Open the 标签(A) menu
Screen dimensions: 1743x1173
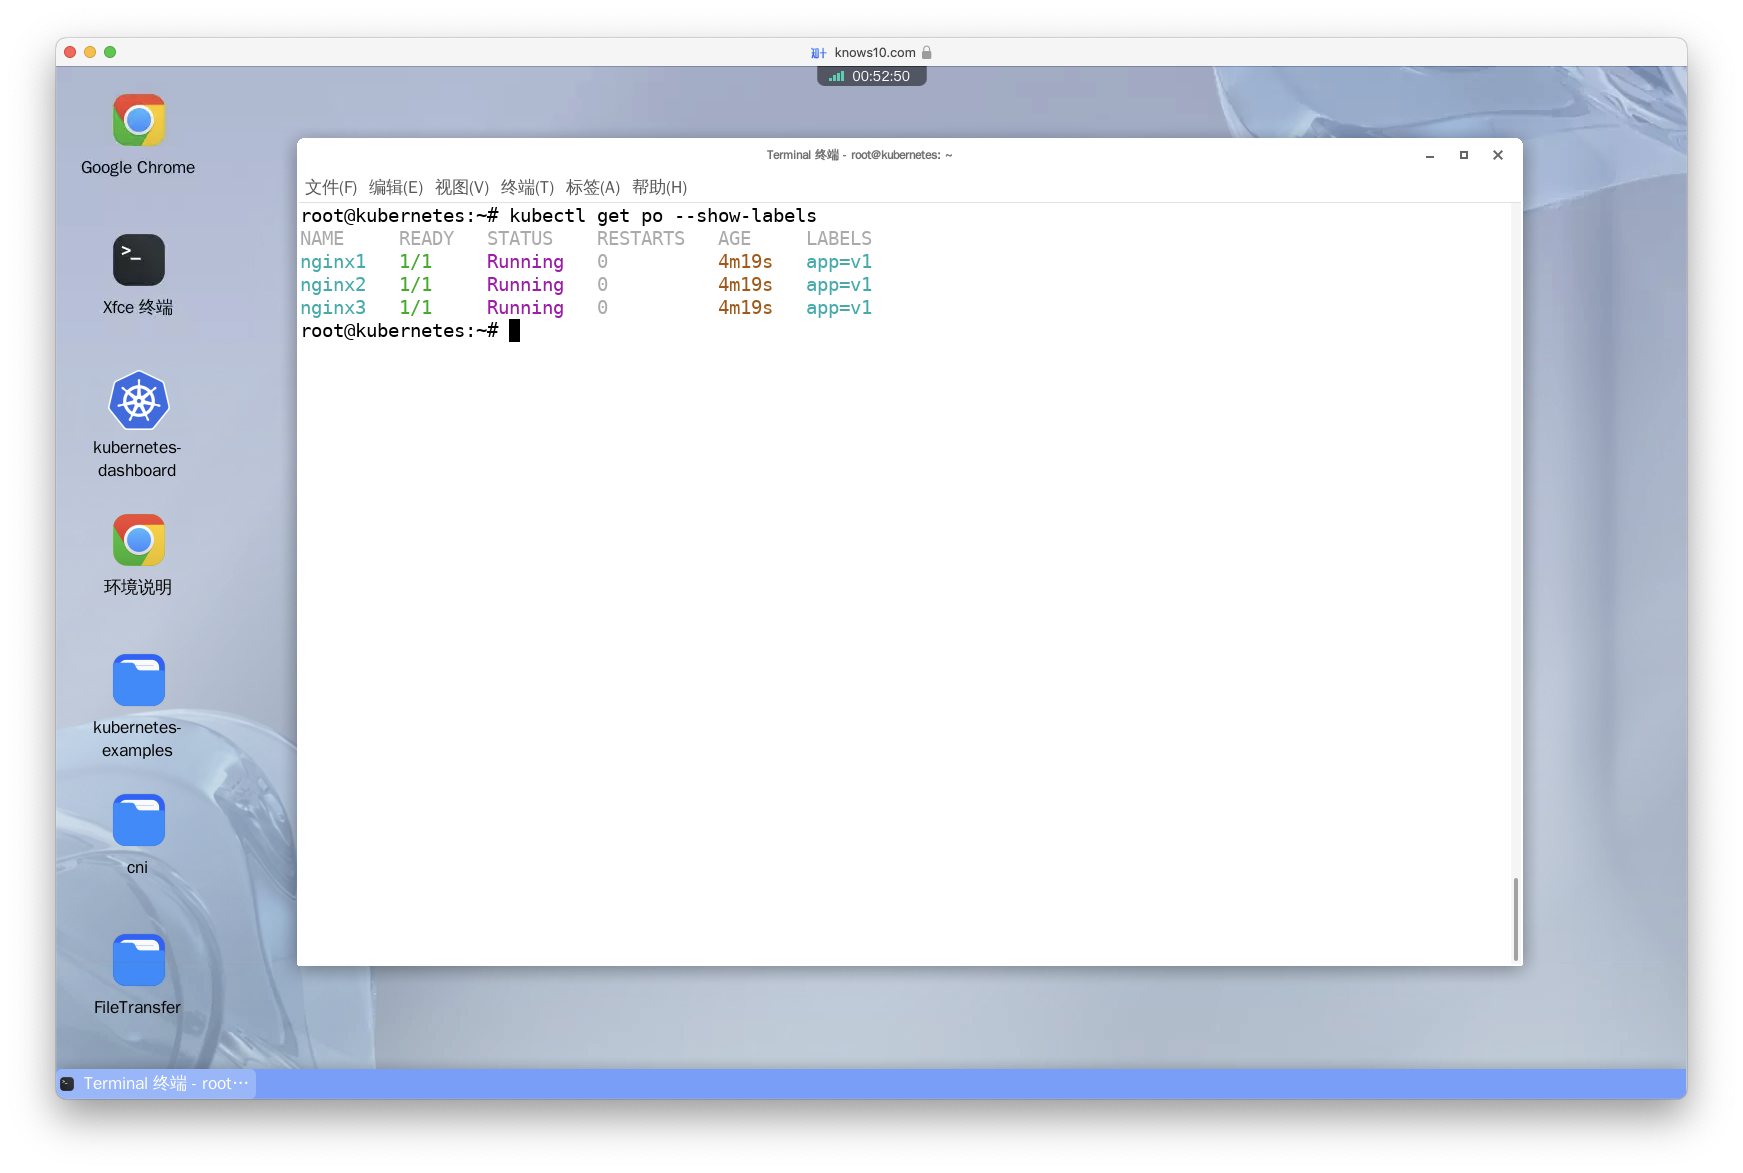click(x=593, y=187)
